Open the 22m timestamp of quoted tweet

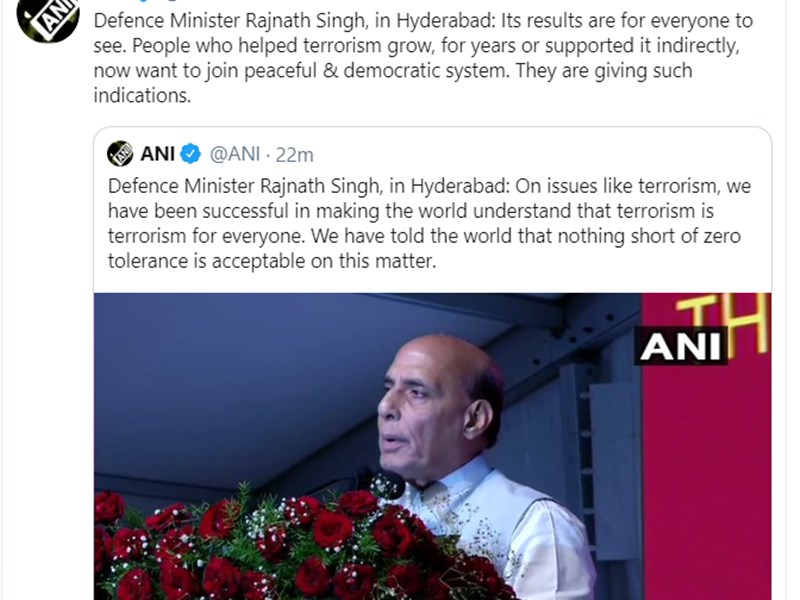pyautogui.click(x=294, y=155)
